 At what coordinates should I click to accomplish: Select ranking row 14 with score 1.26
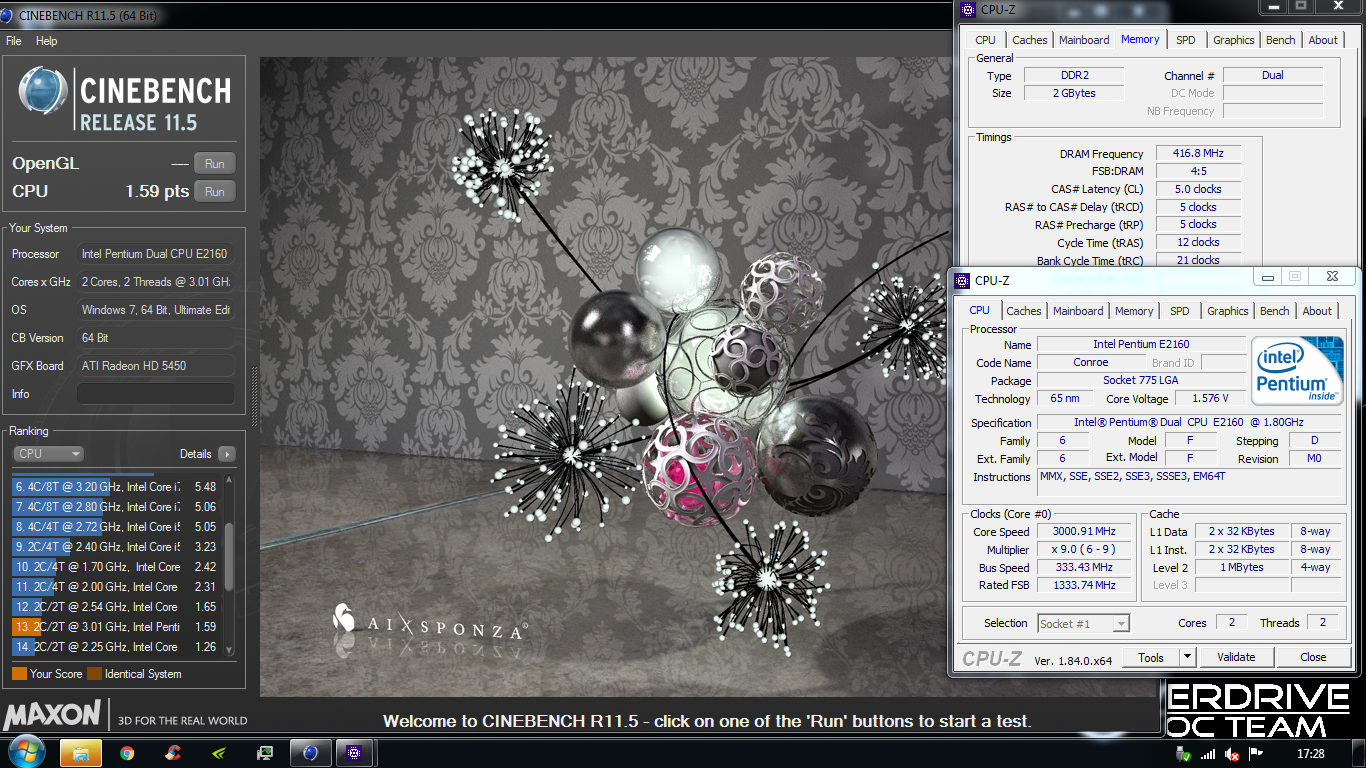115,647
